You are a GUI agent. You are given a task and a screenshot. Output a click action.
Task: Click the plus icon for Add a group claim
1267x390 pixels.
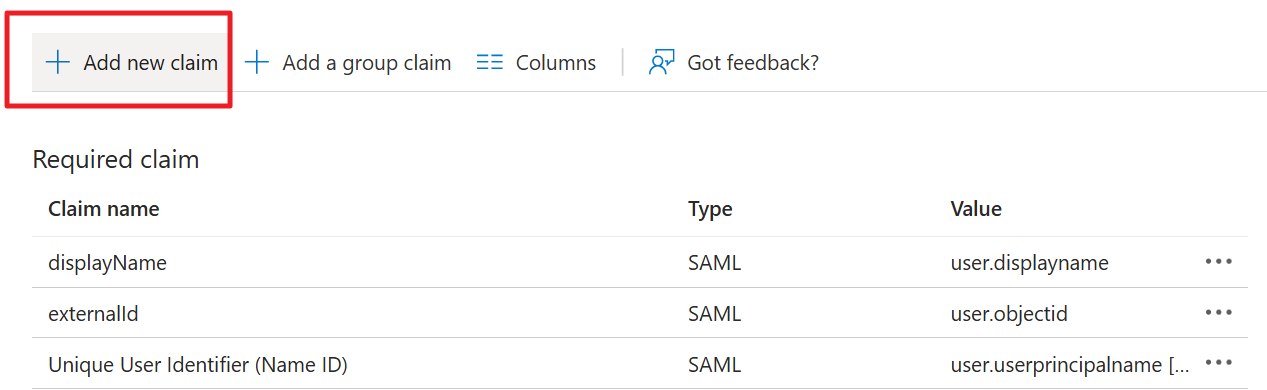pos(258,62)
